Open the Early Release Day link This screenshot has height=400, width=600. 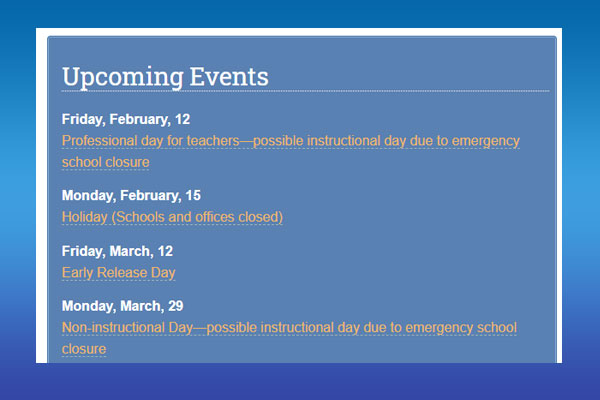tap(119, 273)
